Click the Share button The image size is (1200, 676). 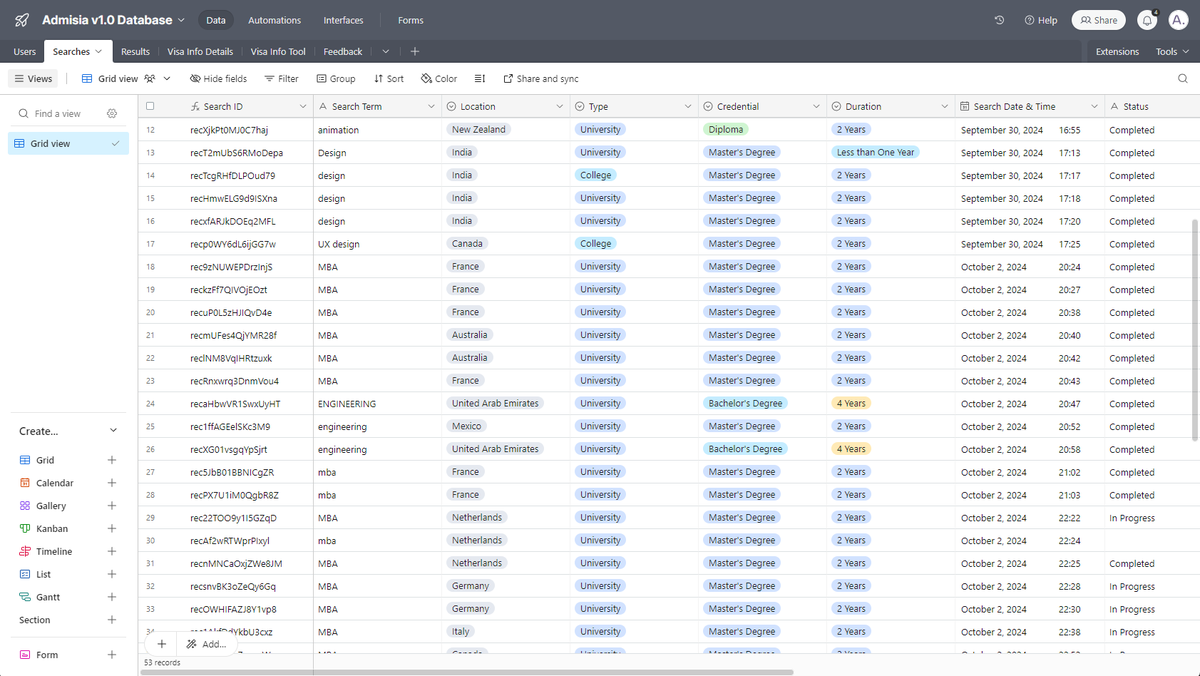click(x=1098, y=20)
